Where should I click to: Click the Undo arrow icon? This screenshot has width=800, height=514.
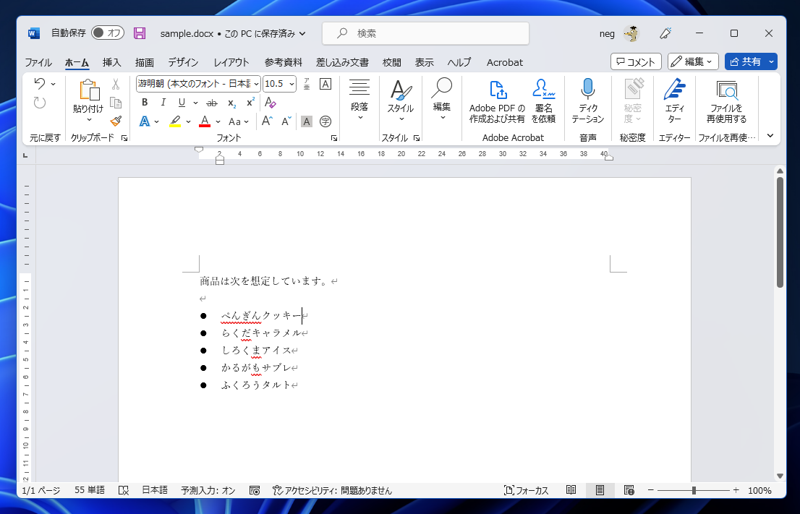click(x=39, y=83)
